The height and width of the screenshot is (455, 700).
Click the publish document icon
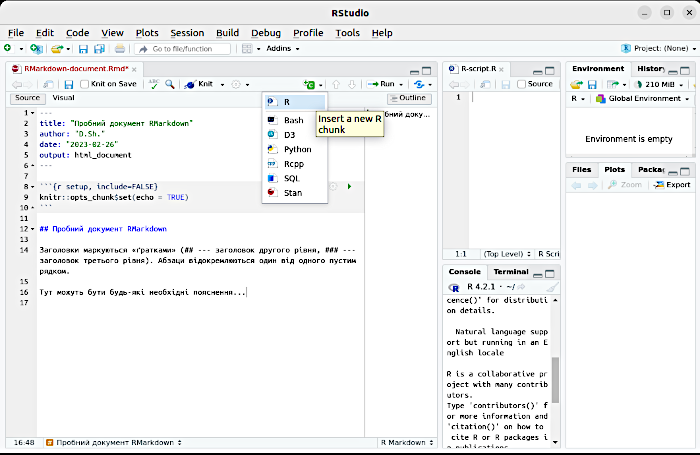pyautogui.click(x=419, y=84)
